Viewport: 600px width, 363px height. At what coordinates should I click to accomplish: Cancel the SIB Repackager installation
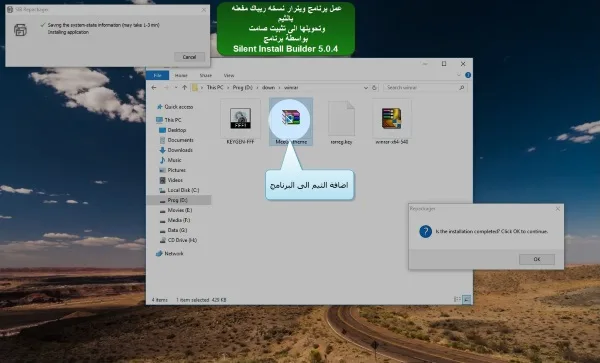tap(189, 57)
